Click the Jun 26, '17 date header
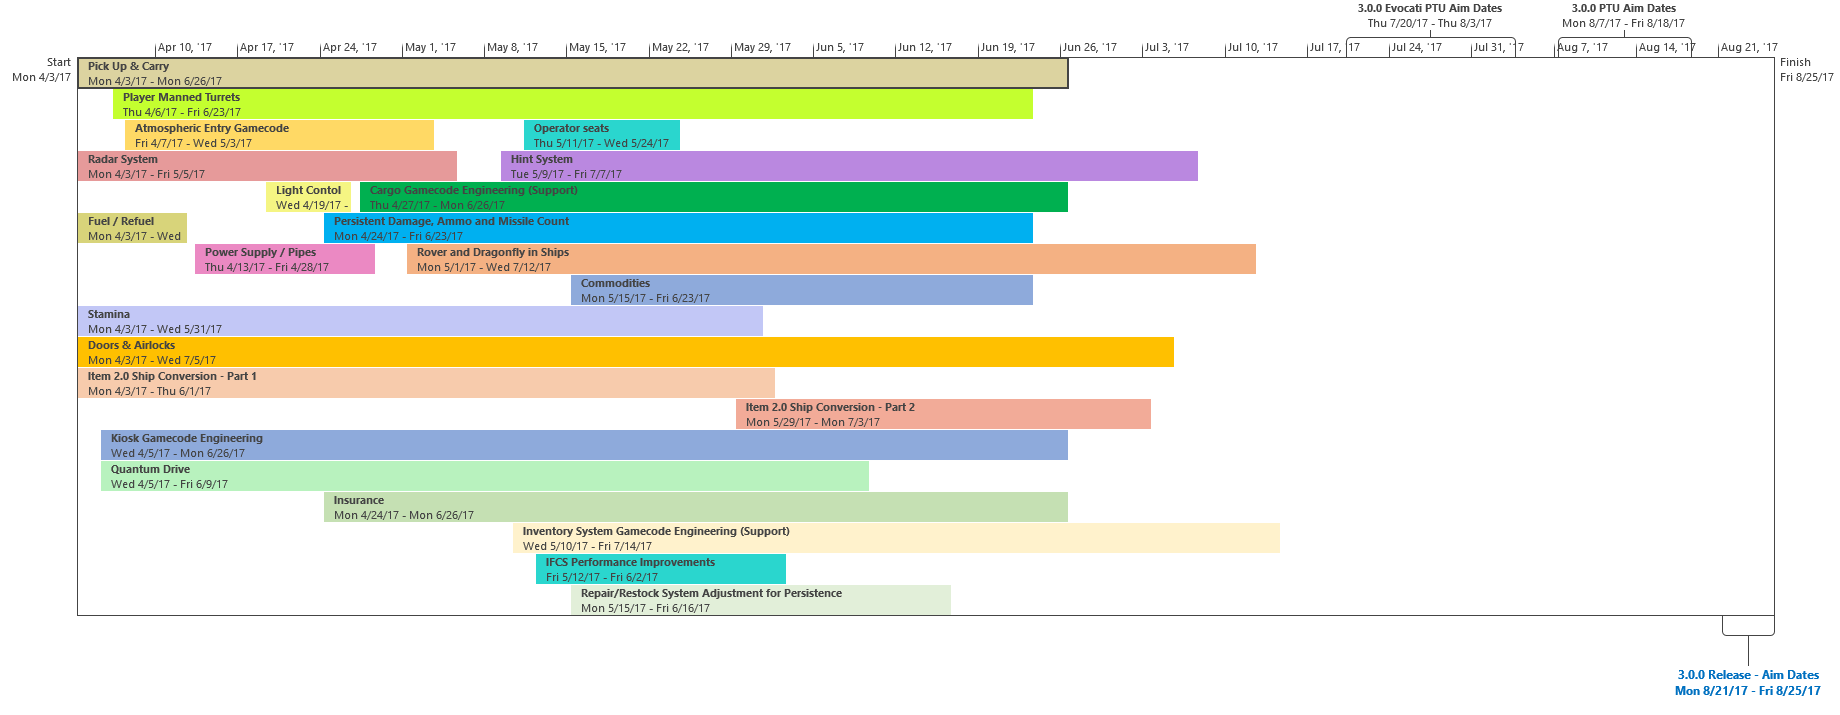 [1089, 48]
